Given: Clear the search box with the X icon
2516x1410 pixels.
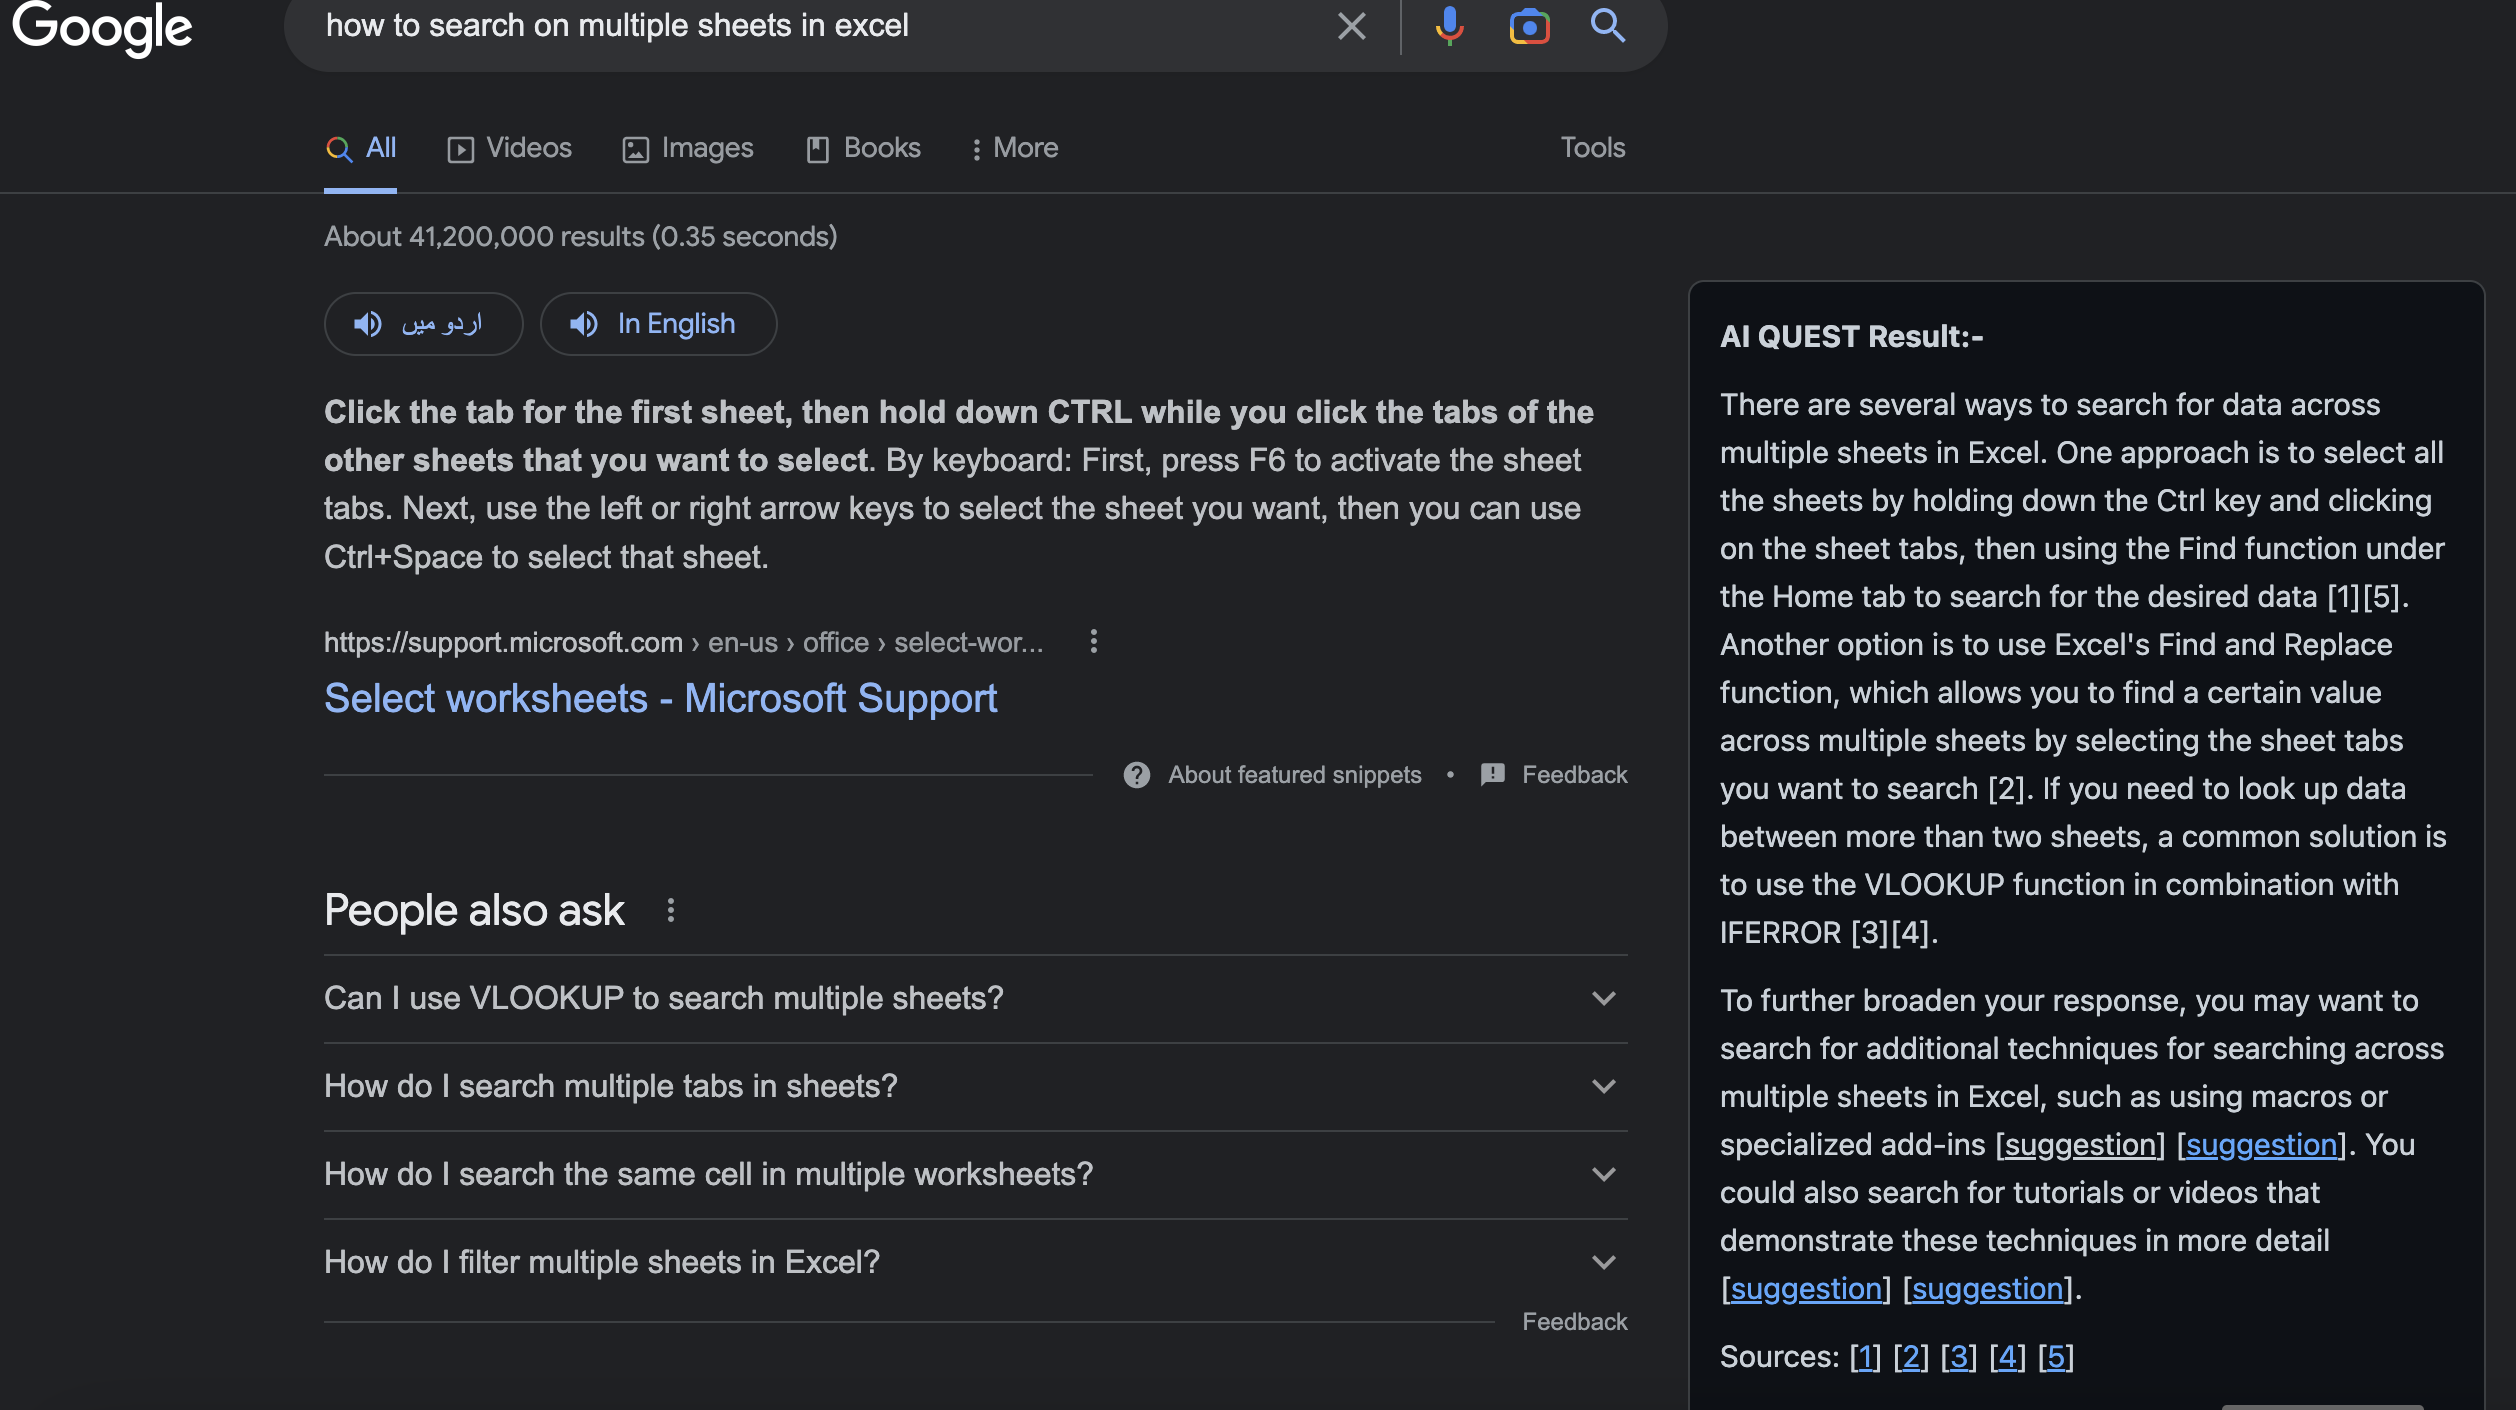Looking at the screenshot, I should pyautogui.click(x=1351, y=26).
